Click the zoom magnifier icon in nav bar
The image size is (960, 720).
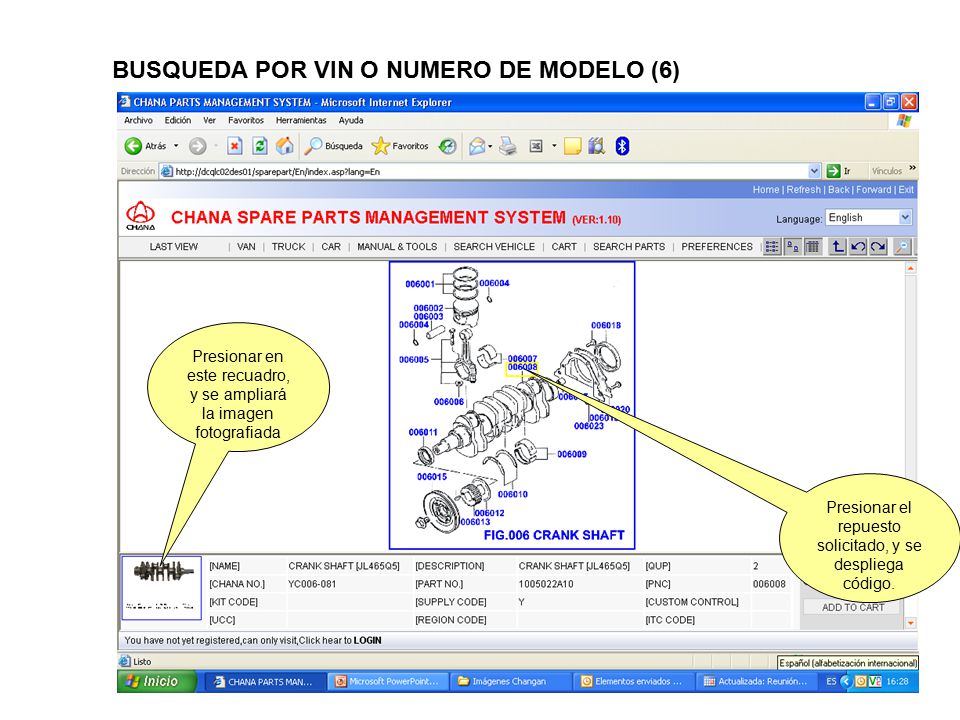(902, 247)
